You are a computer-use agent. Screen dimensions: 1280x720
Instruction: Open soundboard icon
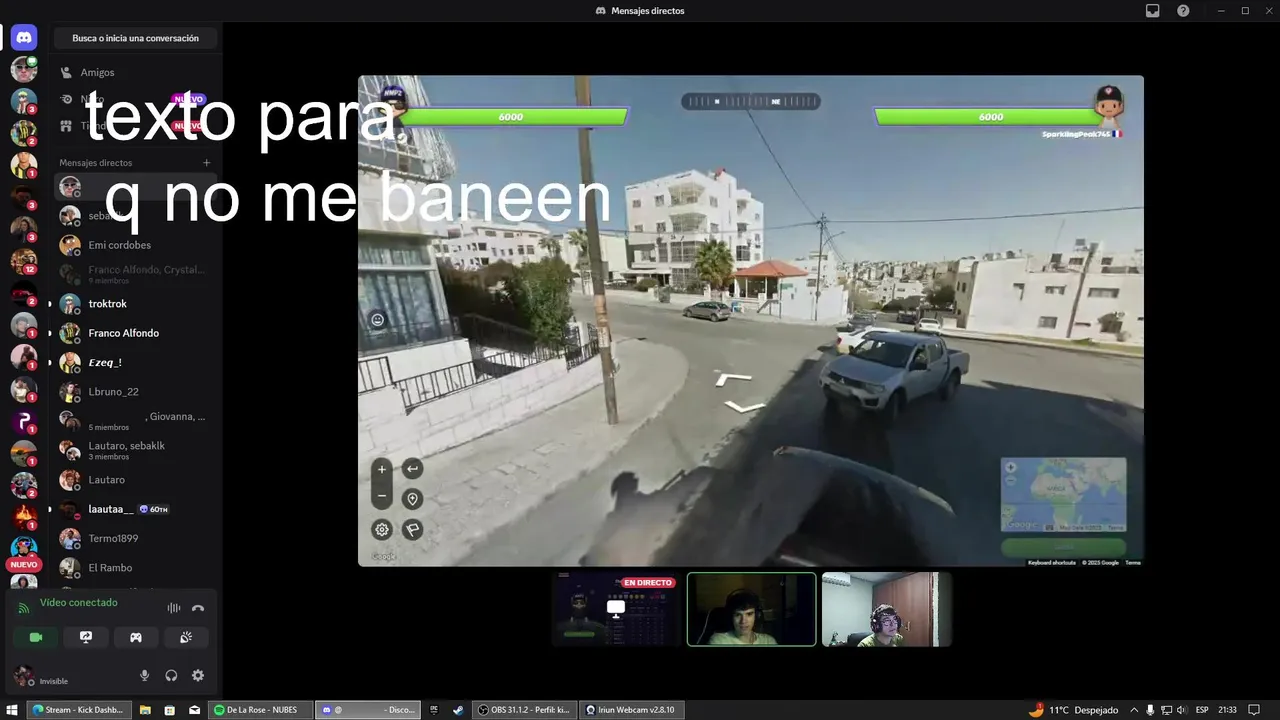pos(186,637)
